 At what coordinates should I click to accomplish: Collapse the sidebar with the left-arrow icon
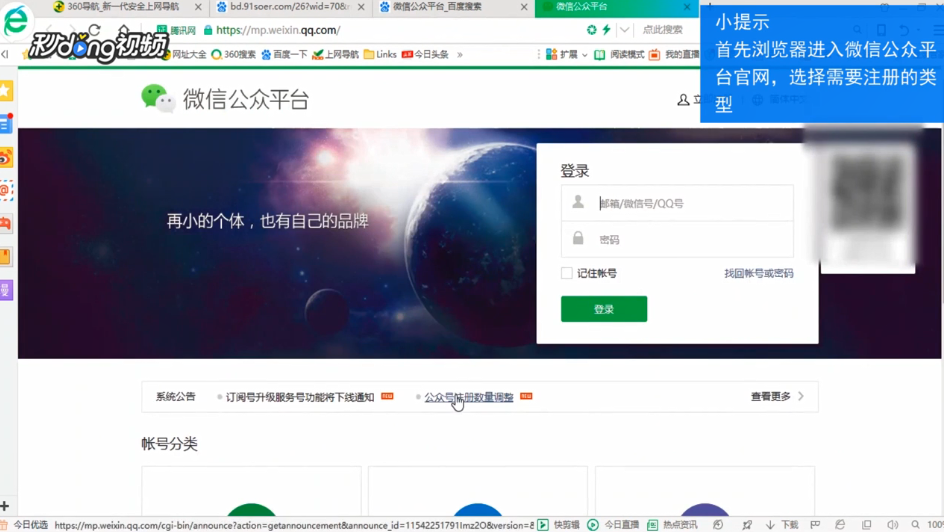5,54
